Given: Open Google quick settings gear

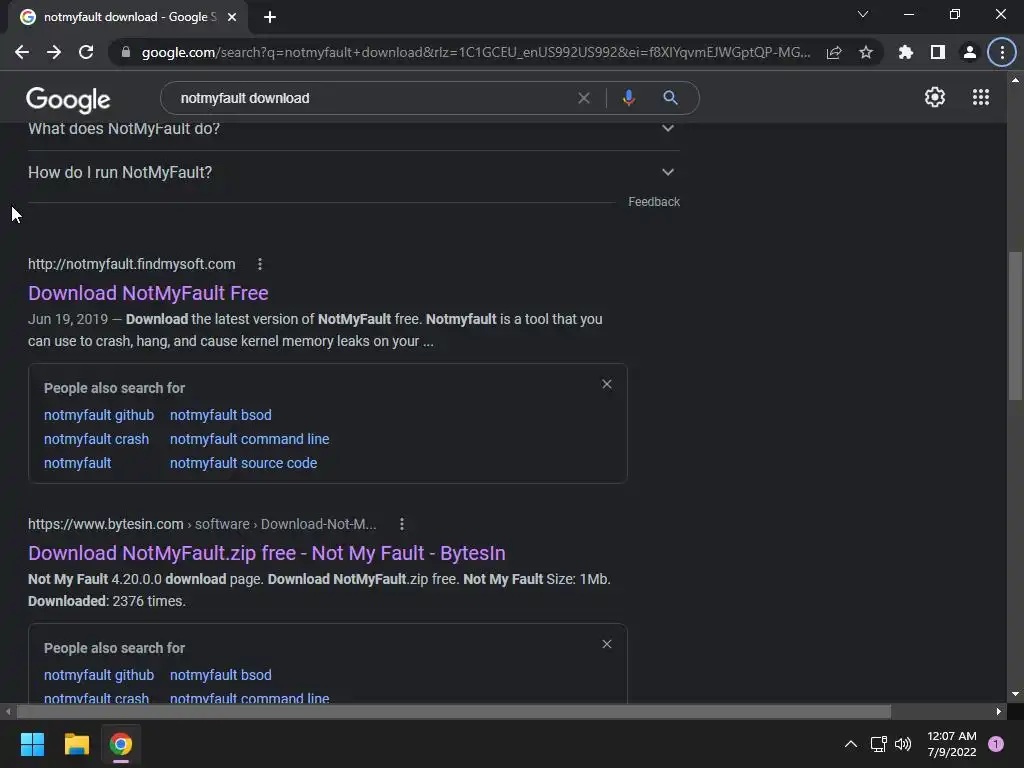Looking at the screenshot, I should click(x=935, y=97).
